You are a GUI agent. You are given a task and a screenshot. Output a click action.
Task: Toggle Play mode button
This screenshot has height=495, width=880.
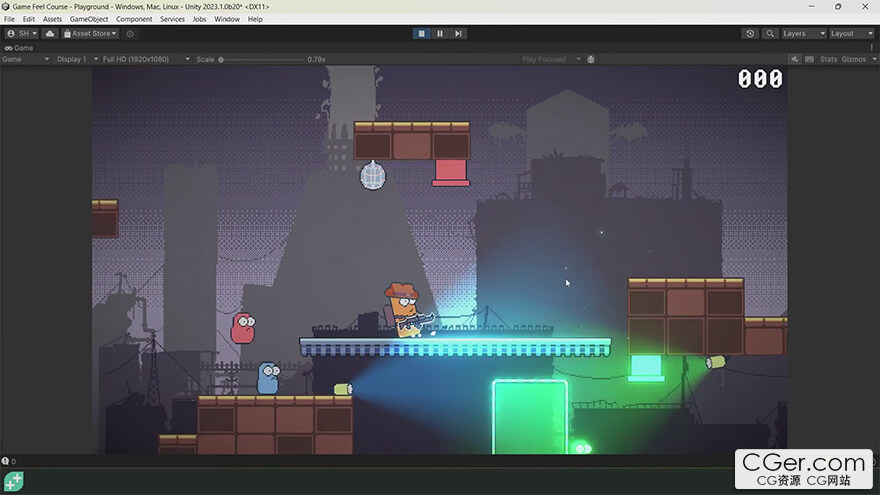tap(422, 33)
